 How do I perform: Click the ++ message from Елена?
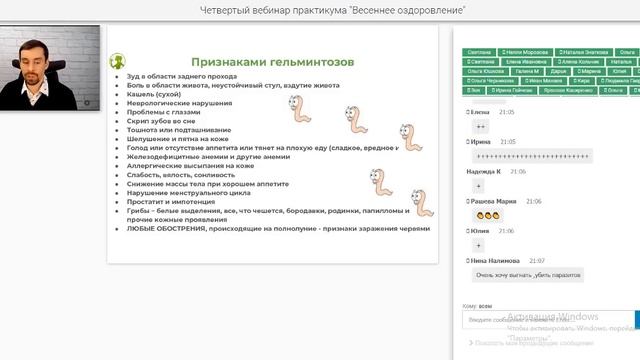pyautogui.click(x=480, y=127)
